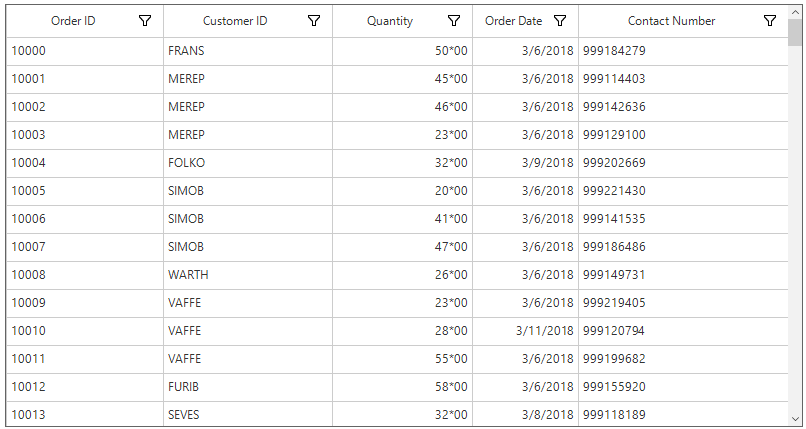Select the FOLKO customer cell

(248, 163)
